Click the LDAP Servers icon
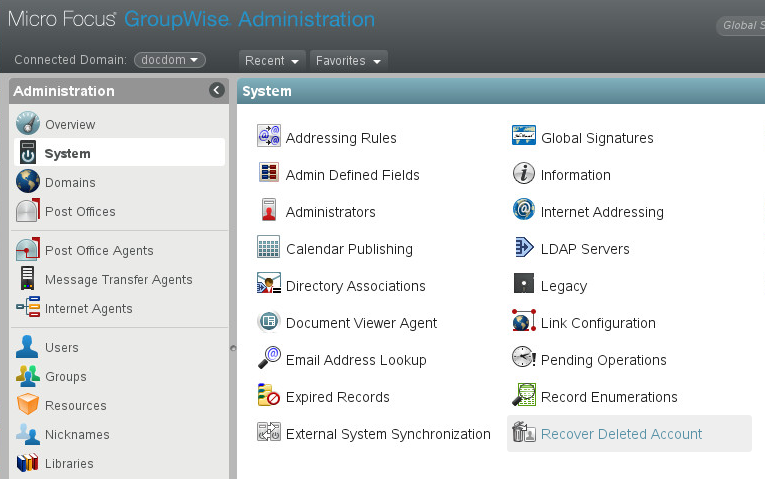Viewport: 765px width, 479px height. (x=524, y=249)
